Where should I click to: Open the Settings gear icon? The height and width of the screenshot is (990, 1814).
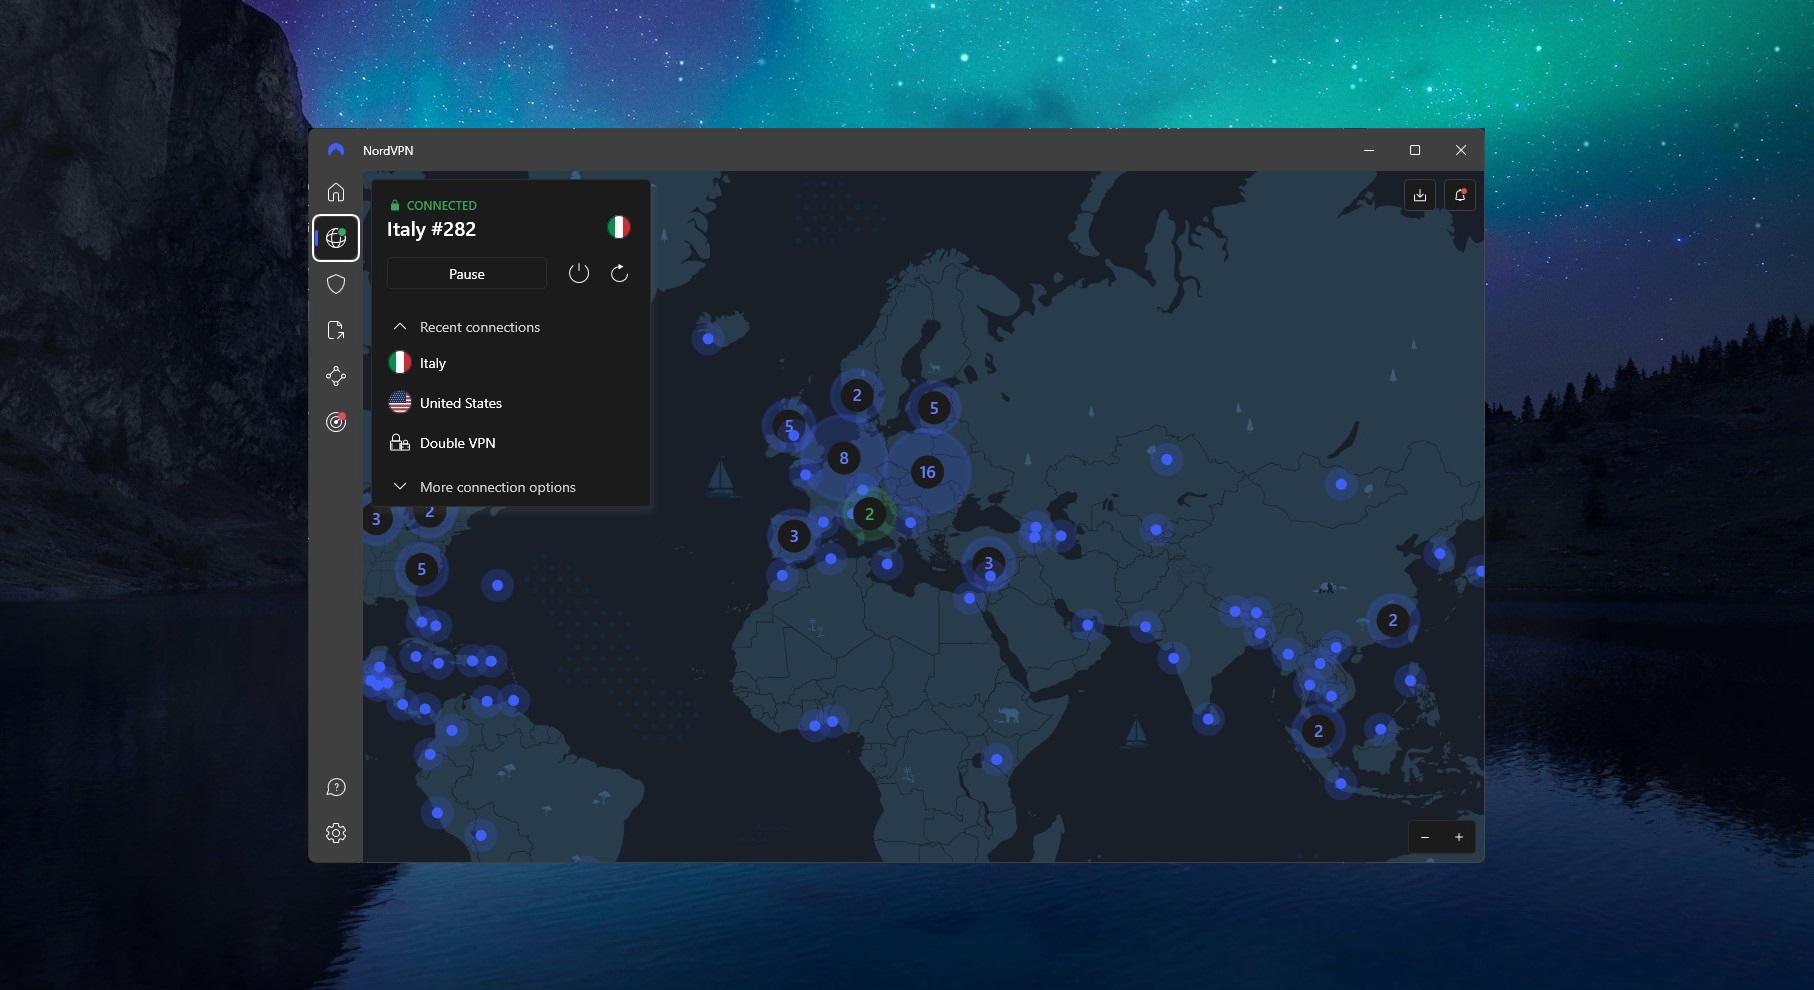(336, 833)
